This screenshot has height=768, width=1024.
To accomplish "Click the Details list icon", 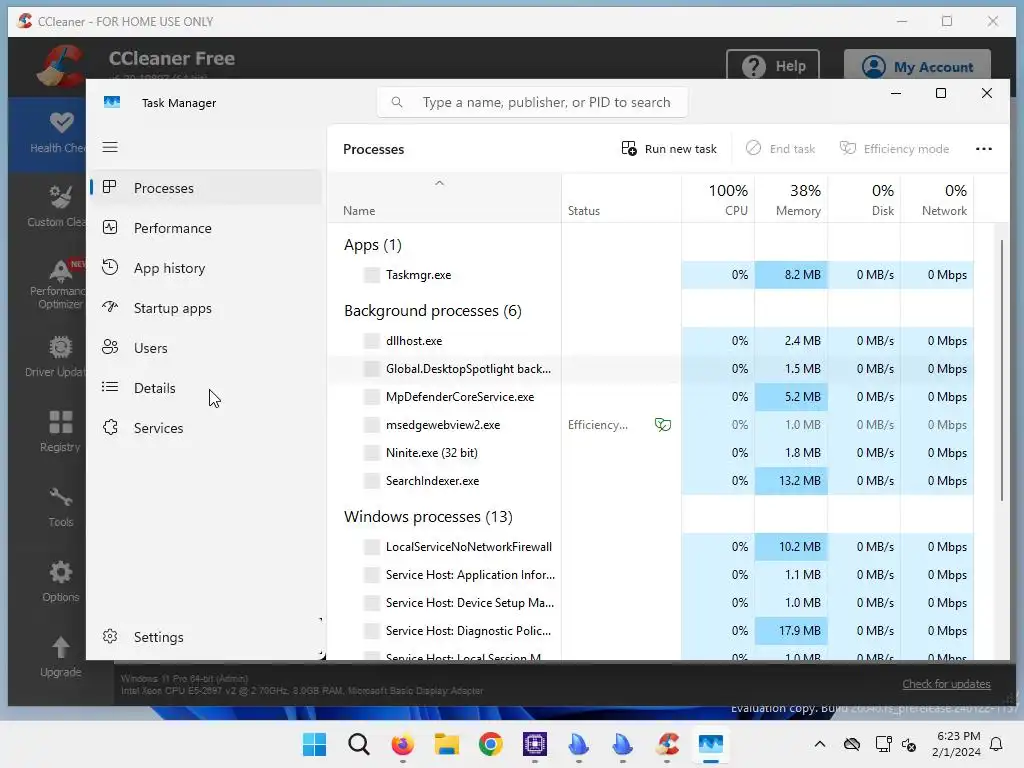I will click(110, 387).
